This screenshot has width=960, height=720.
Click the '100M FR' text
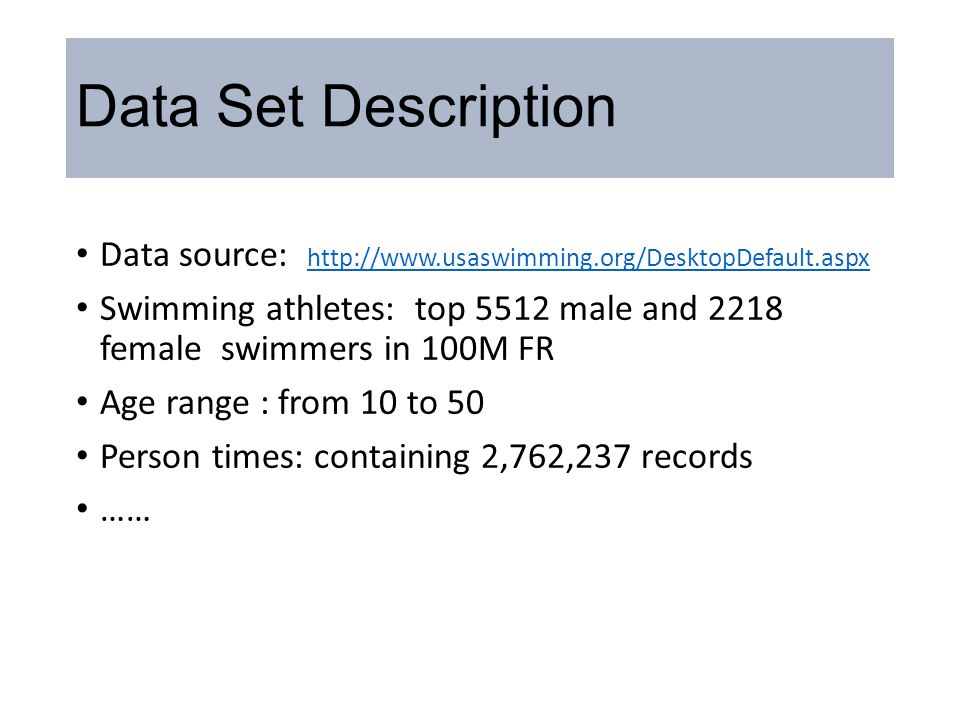pos(487,349)
